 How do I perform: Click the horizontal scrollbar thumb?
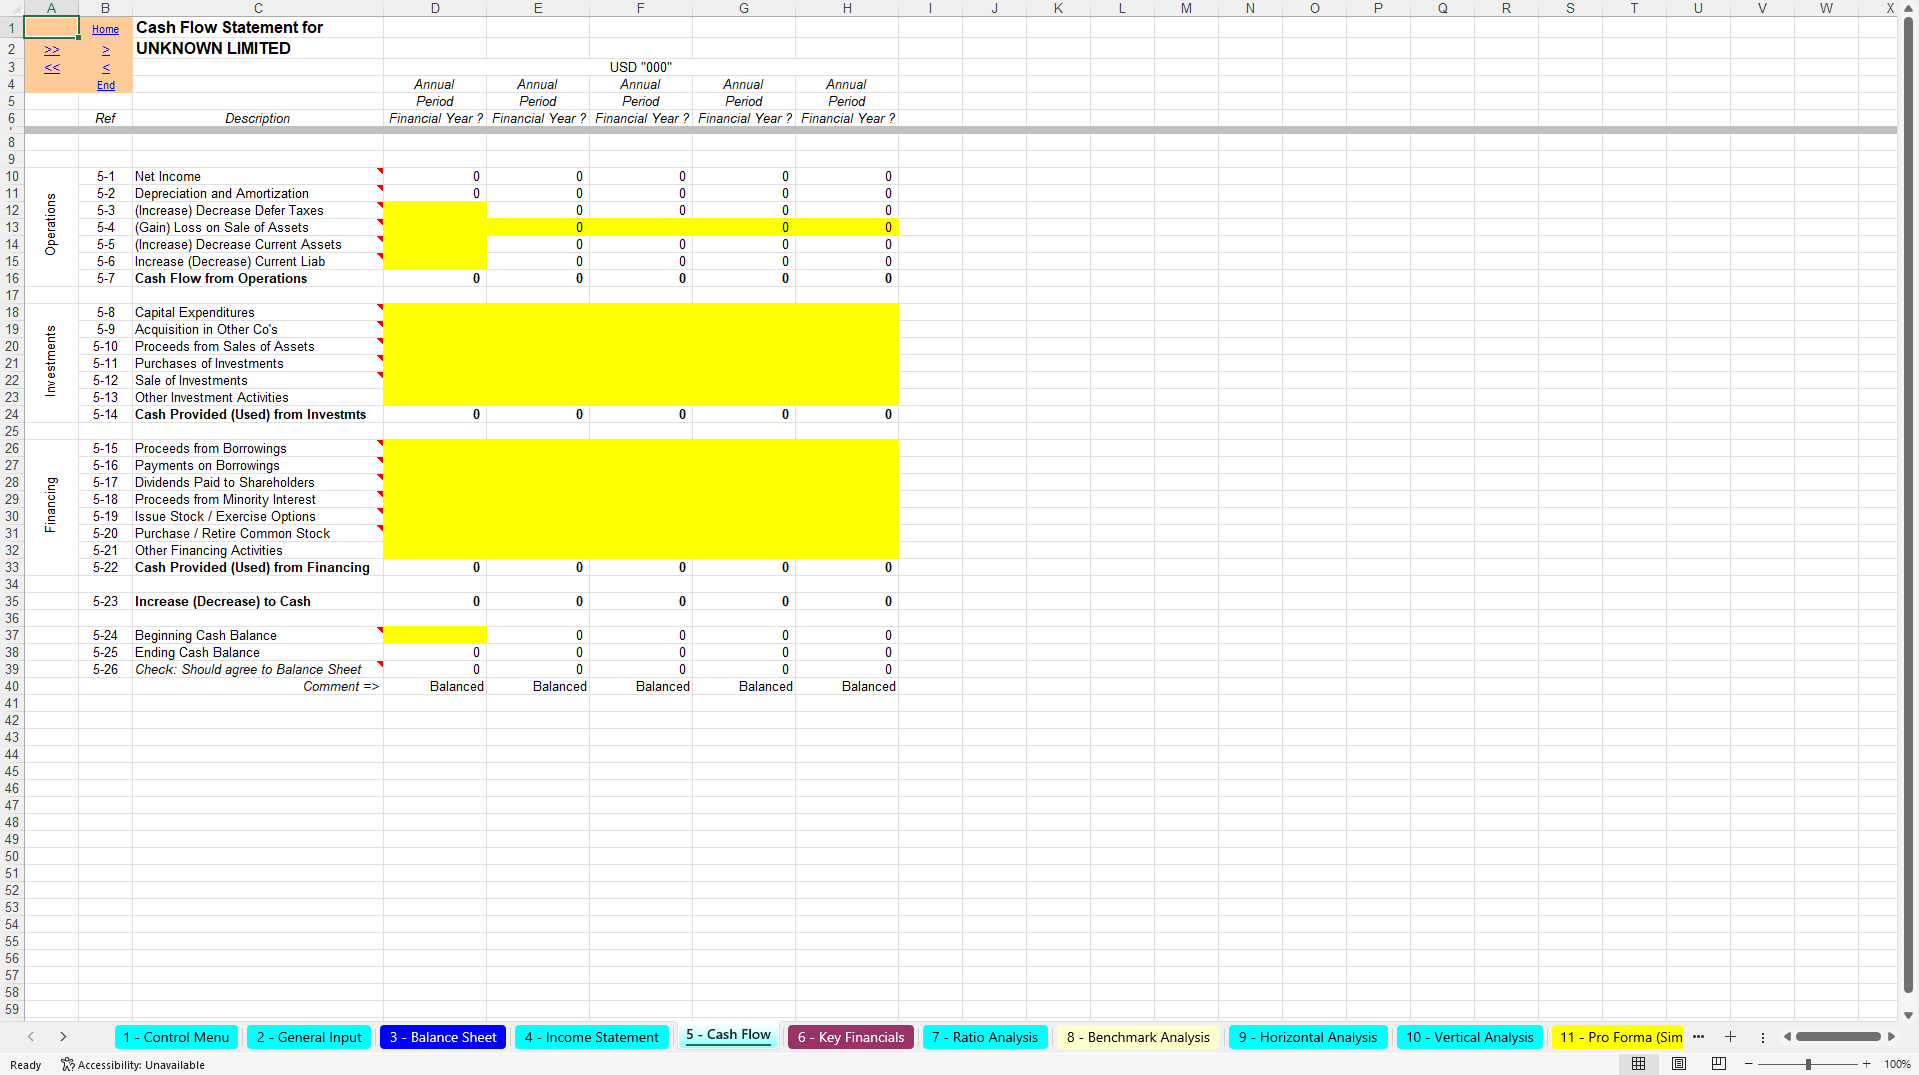(1838, 1037)
